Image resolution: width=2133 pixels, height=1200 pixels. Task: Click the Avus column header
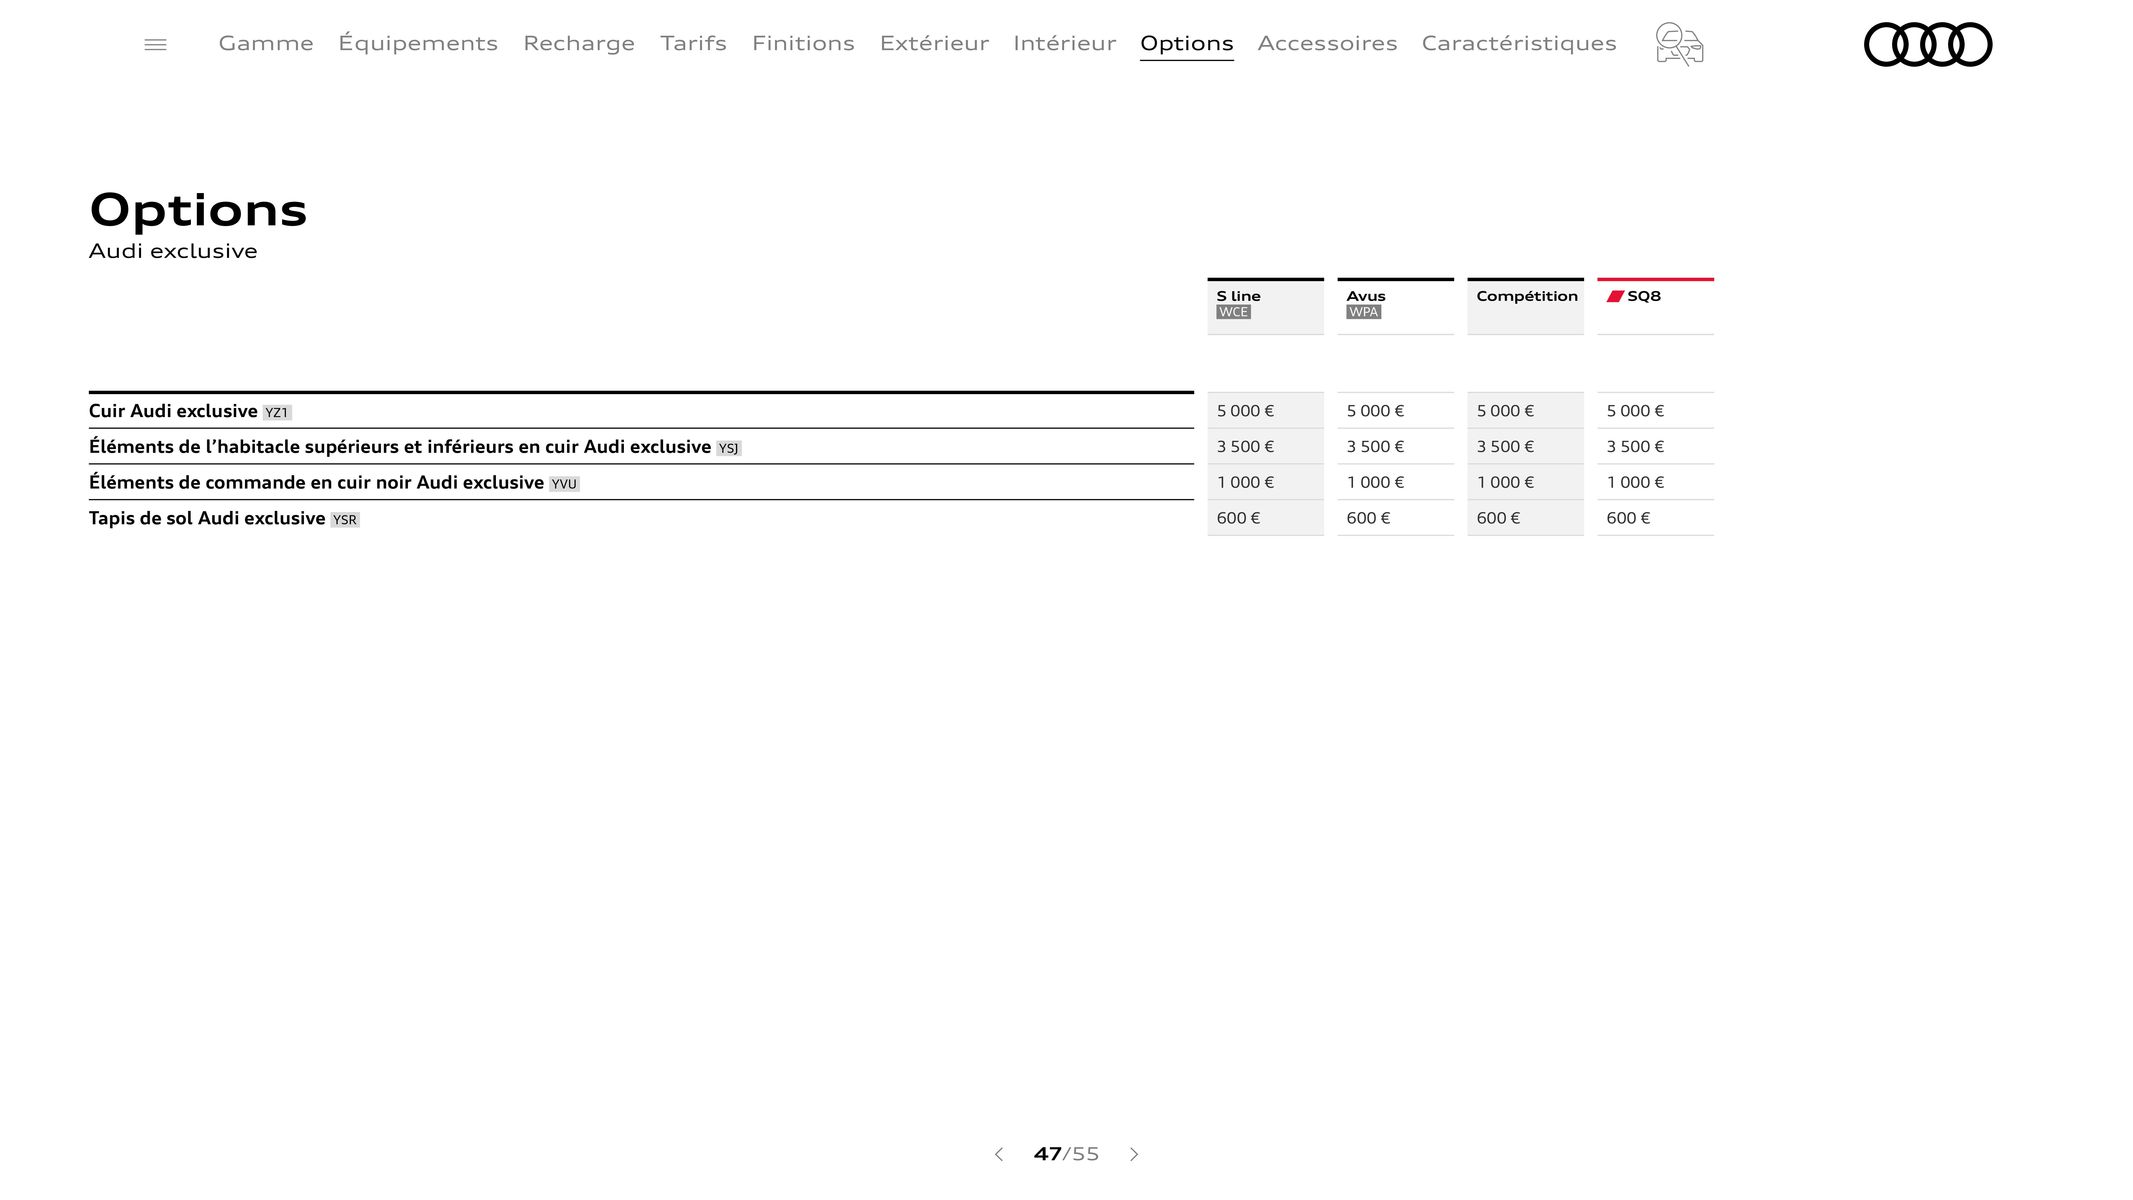tap(1395, 306)
